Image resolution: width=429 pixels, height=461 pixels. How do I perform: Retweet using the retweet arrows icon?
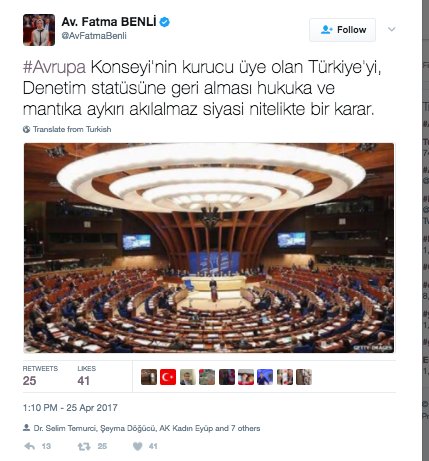(x=84, y=446)
